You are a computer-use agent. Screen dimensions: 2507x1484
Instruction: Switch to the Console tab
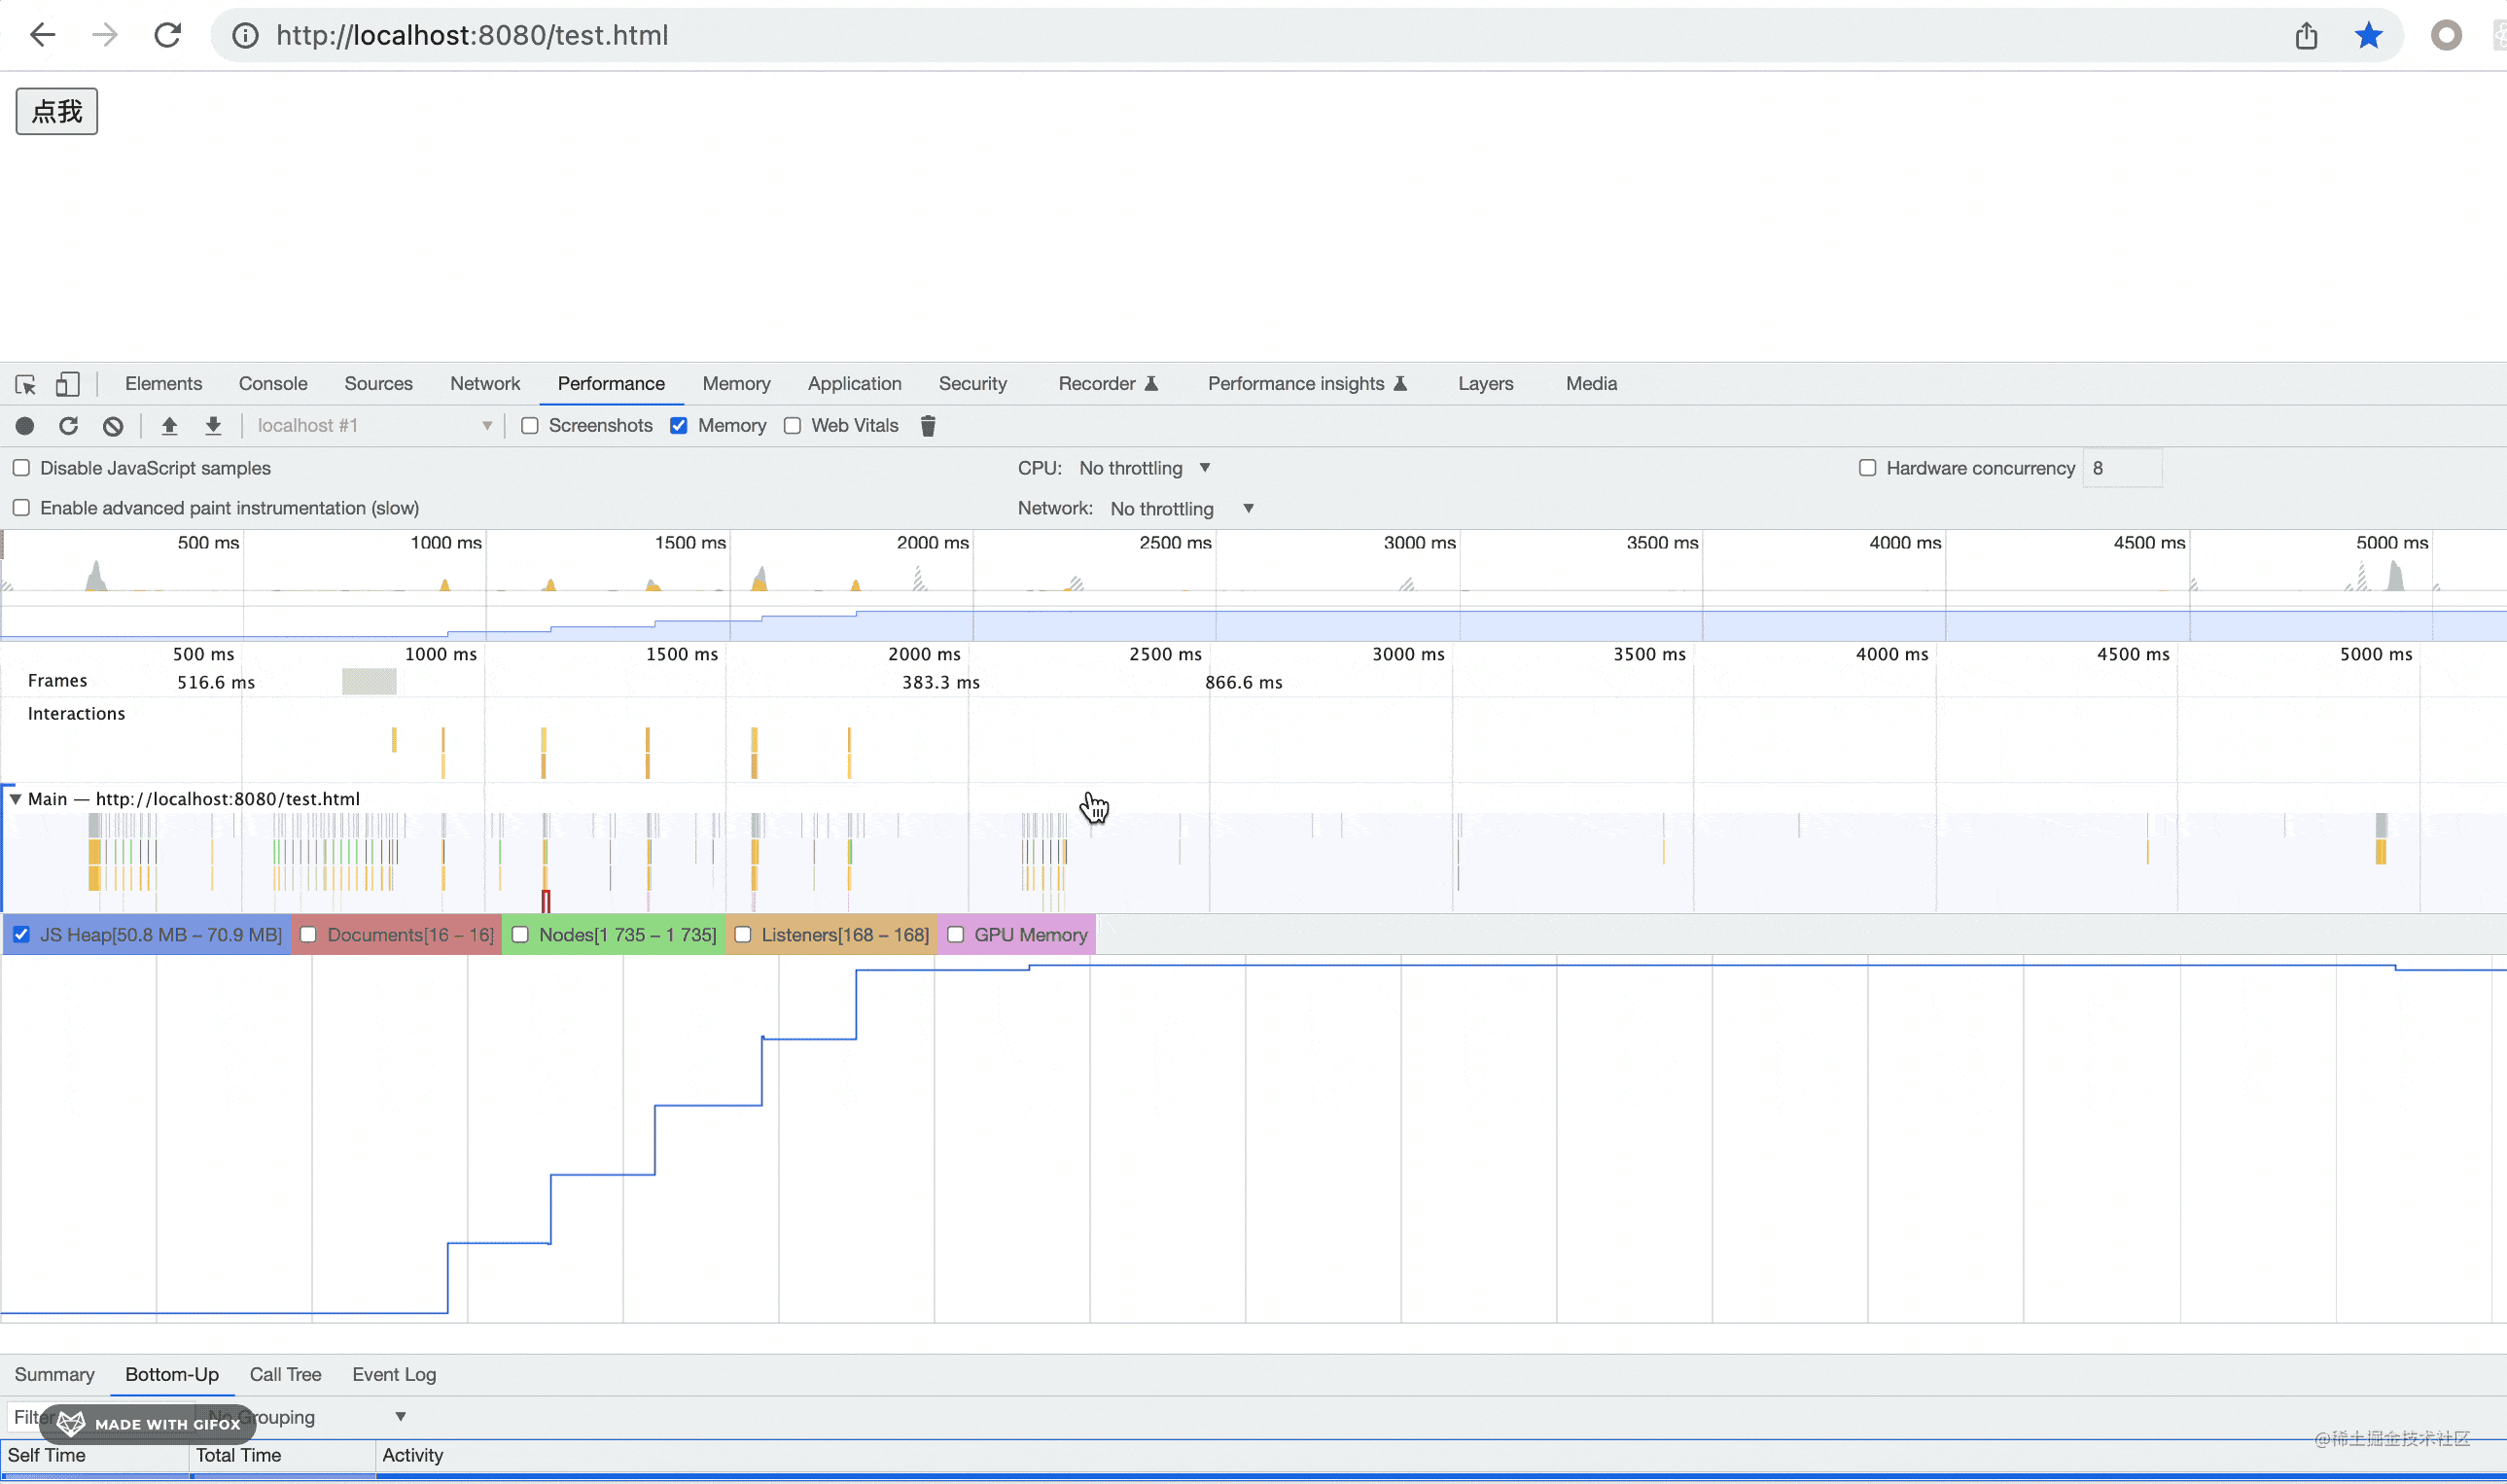(x=273, y=384)
